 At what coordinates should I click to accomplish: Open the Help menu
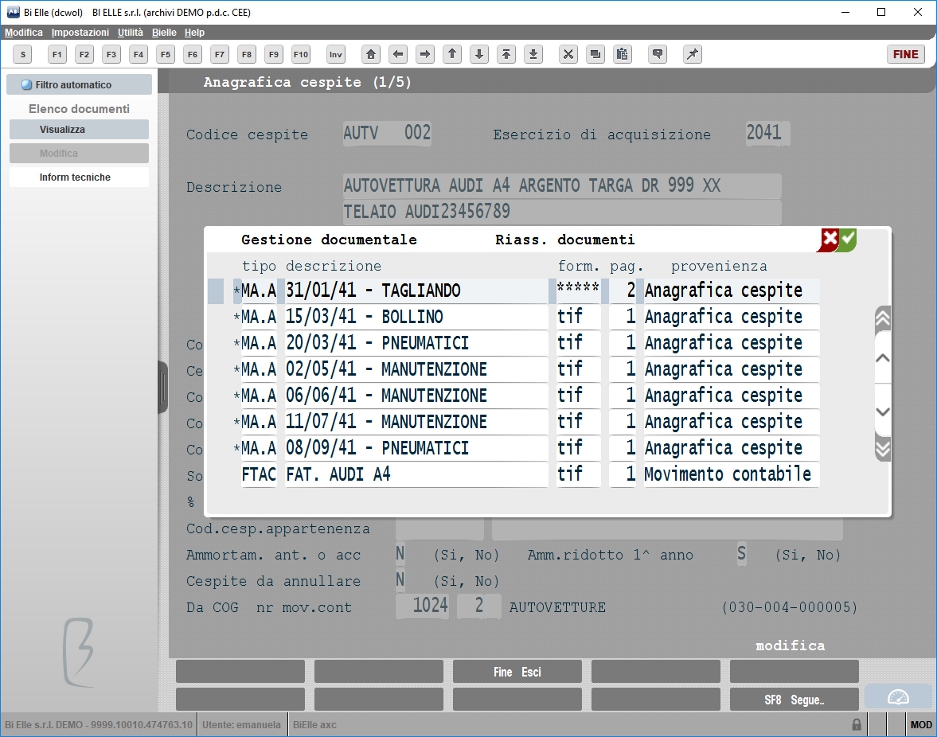[x=194, y=32]
